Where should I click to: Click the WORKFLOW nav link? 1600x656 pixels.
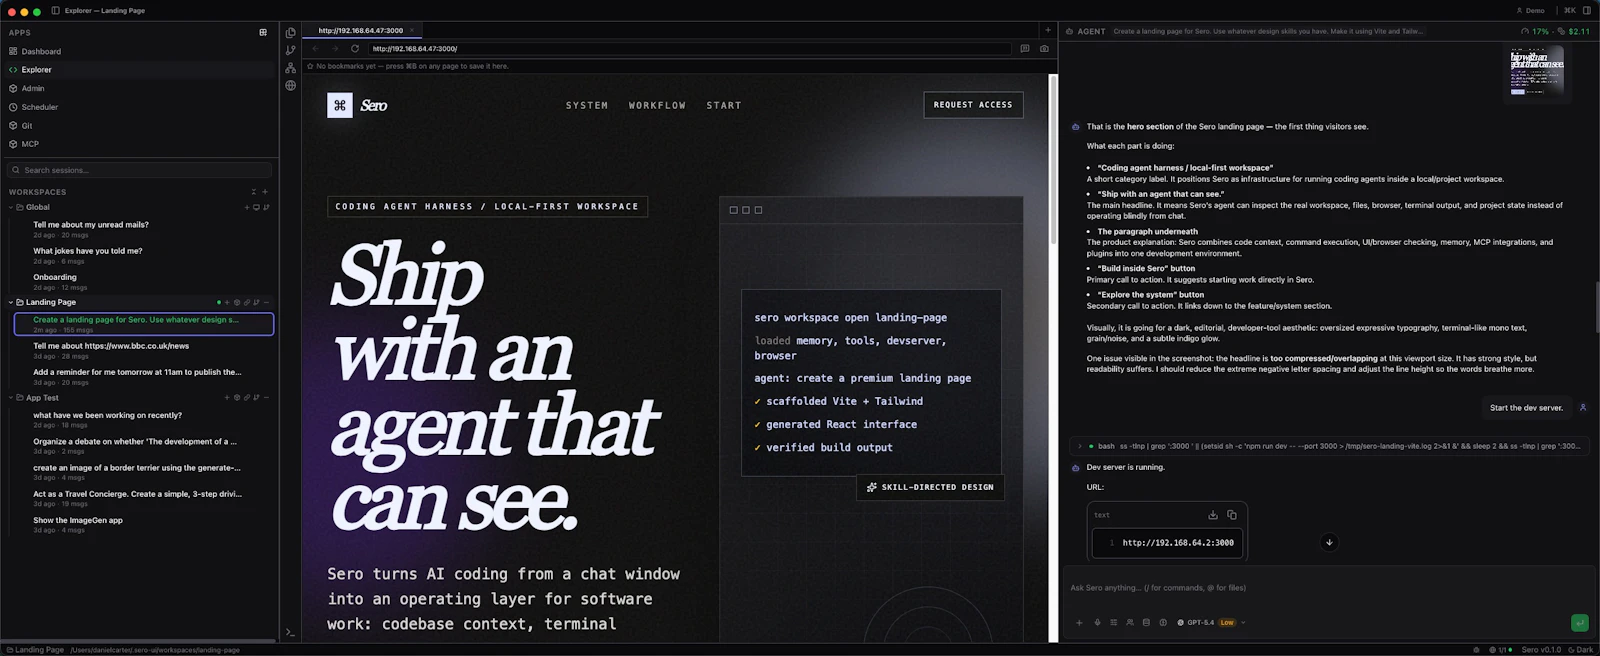(x=657, y=105)
